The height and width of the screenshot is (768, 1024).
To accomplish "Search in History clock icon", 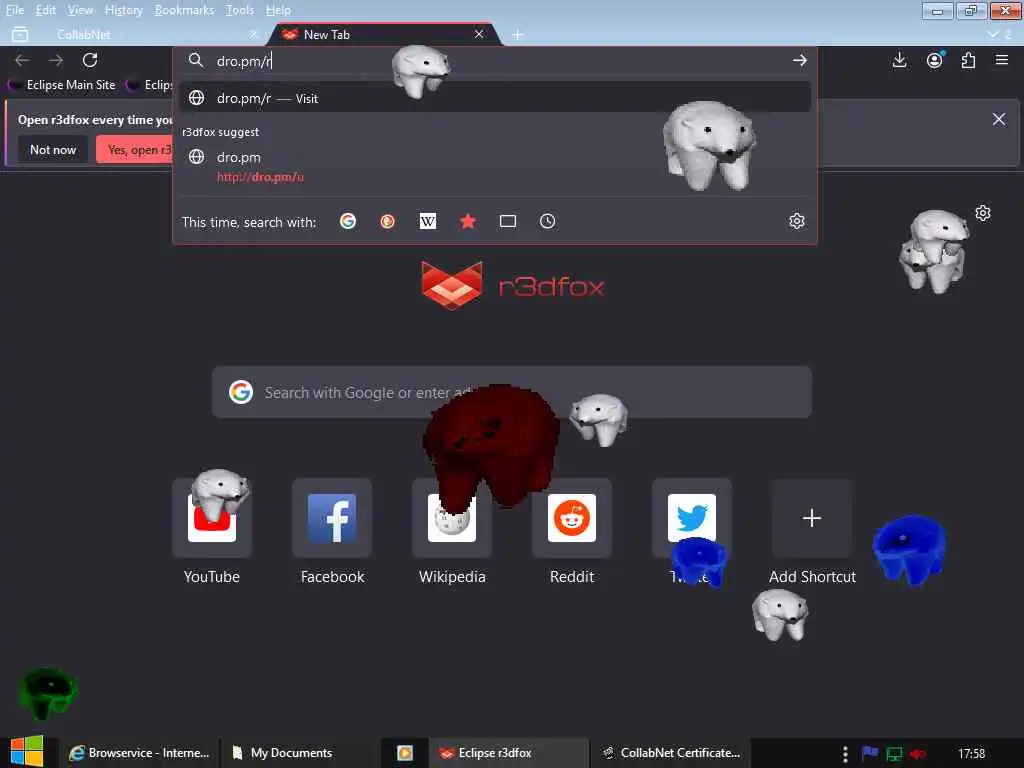I will click(x=547, y=221).
